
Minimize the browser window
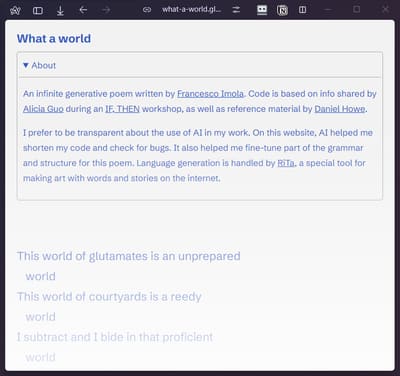328,10
